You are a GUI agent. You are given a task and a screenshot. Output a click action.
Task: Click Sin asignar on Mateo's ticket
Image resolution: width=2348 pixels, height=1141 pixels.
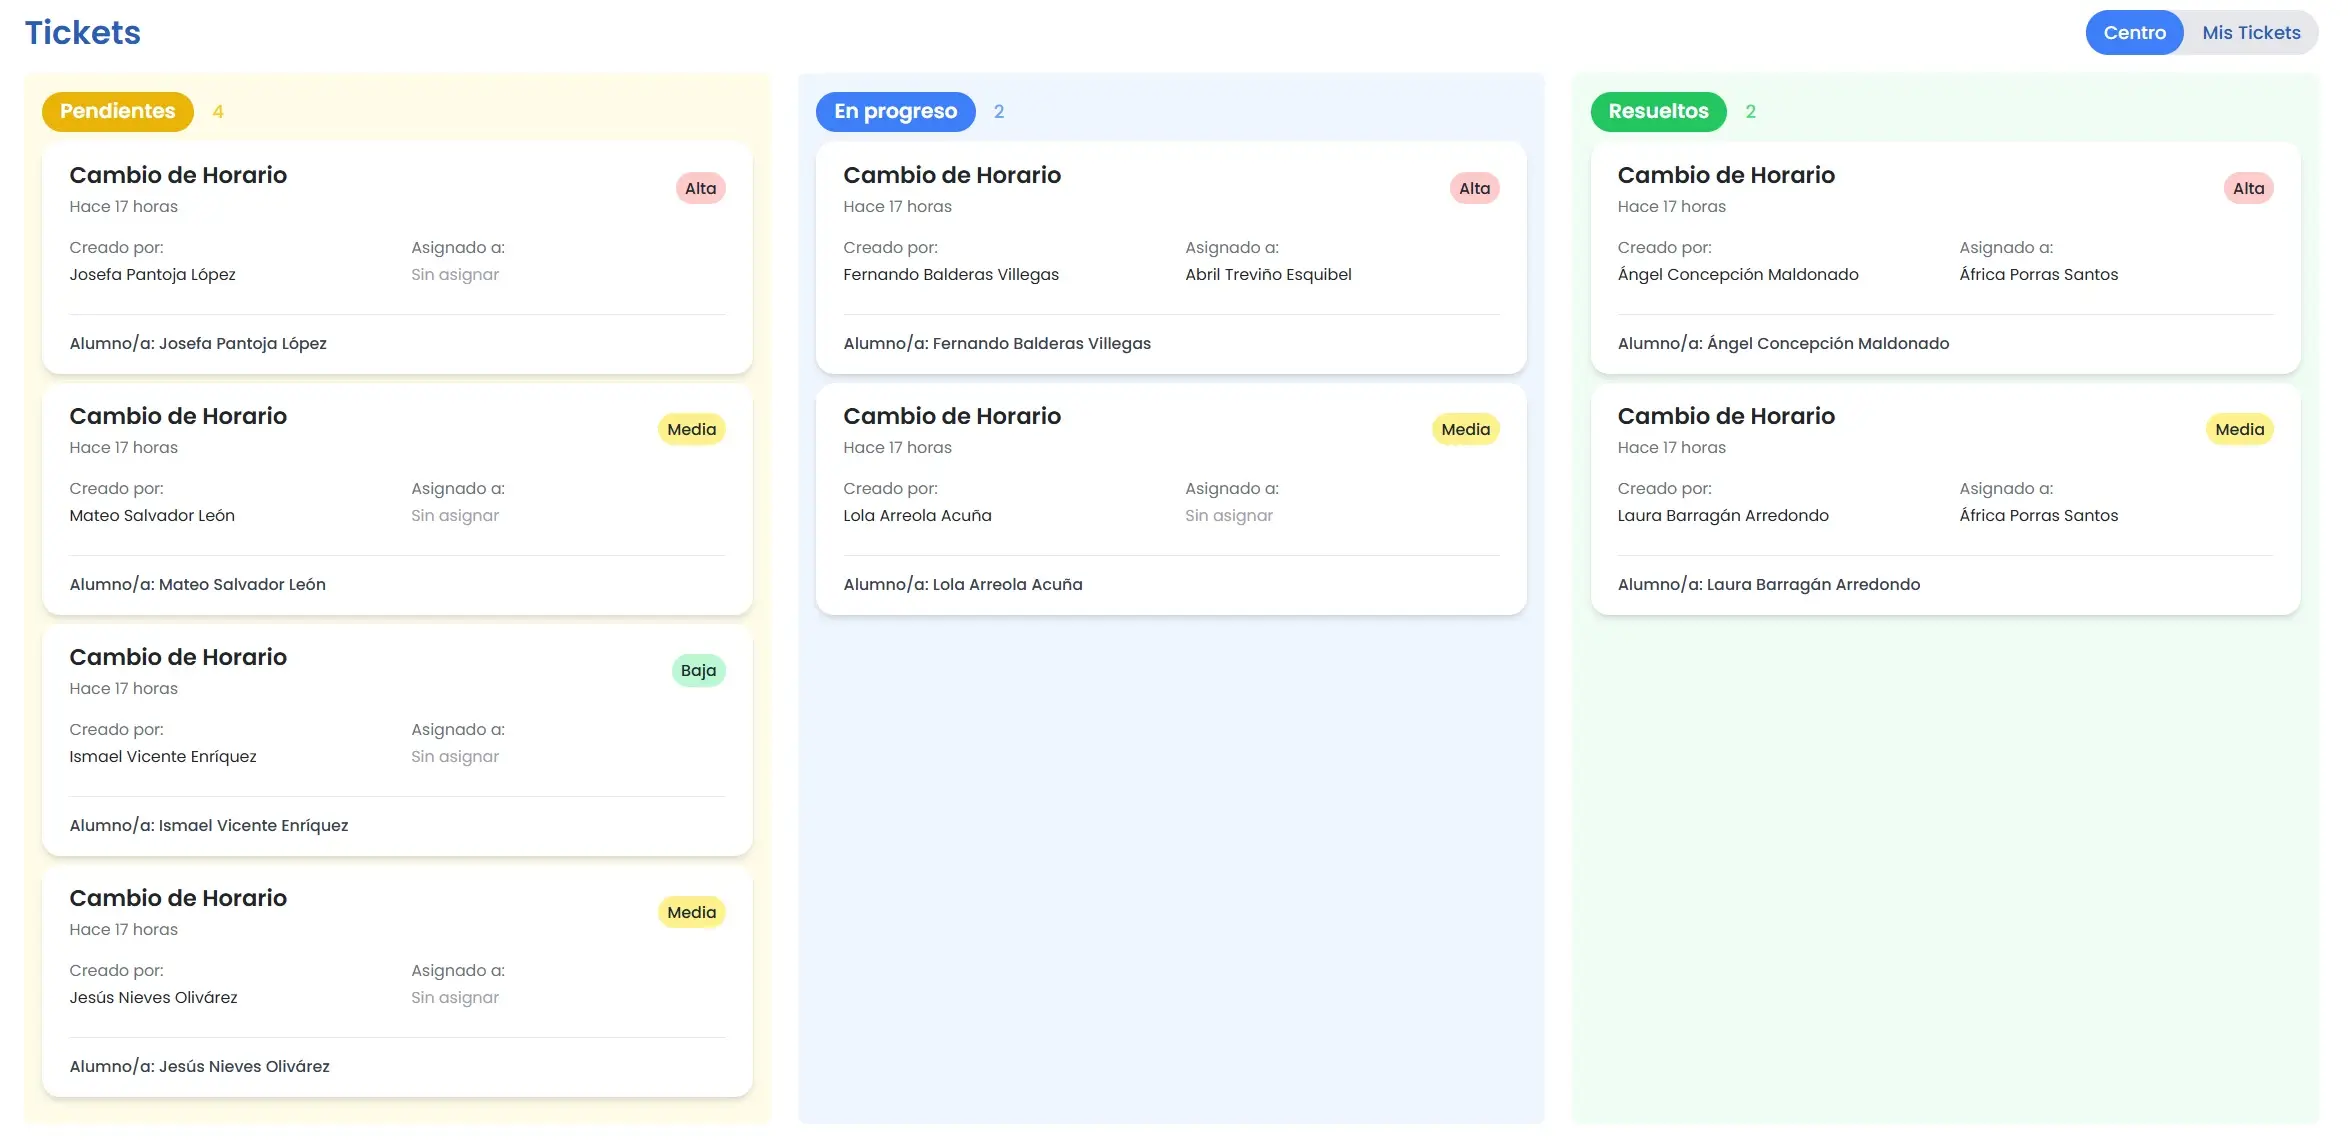pos(455,515)
